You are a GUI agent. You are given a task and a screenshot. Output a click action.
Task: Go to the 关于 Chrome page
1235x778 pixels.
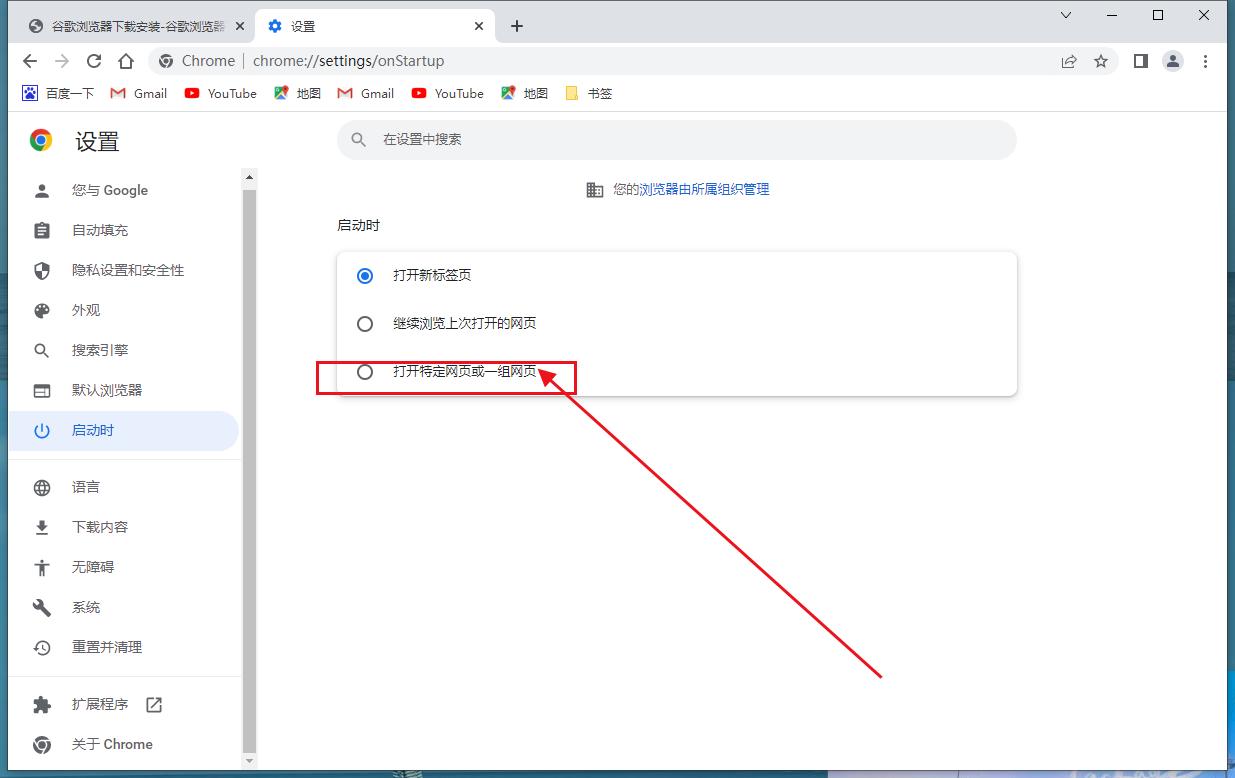pos(112,744)
